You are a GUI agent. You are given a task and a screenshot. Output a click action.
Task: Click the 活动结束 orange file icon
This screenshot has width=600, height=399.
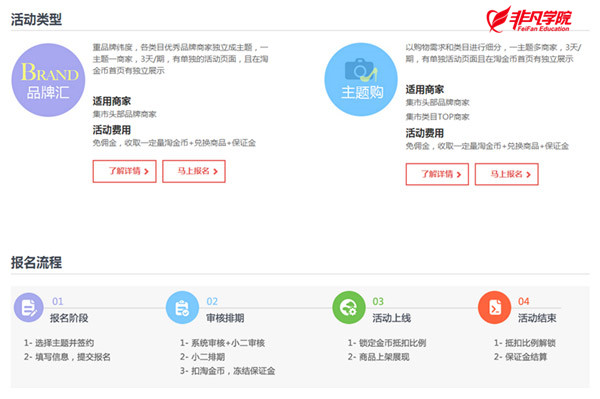coord(494,308)
